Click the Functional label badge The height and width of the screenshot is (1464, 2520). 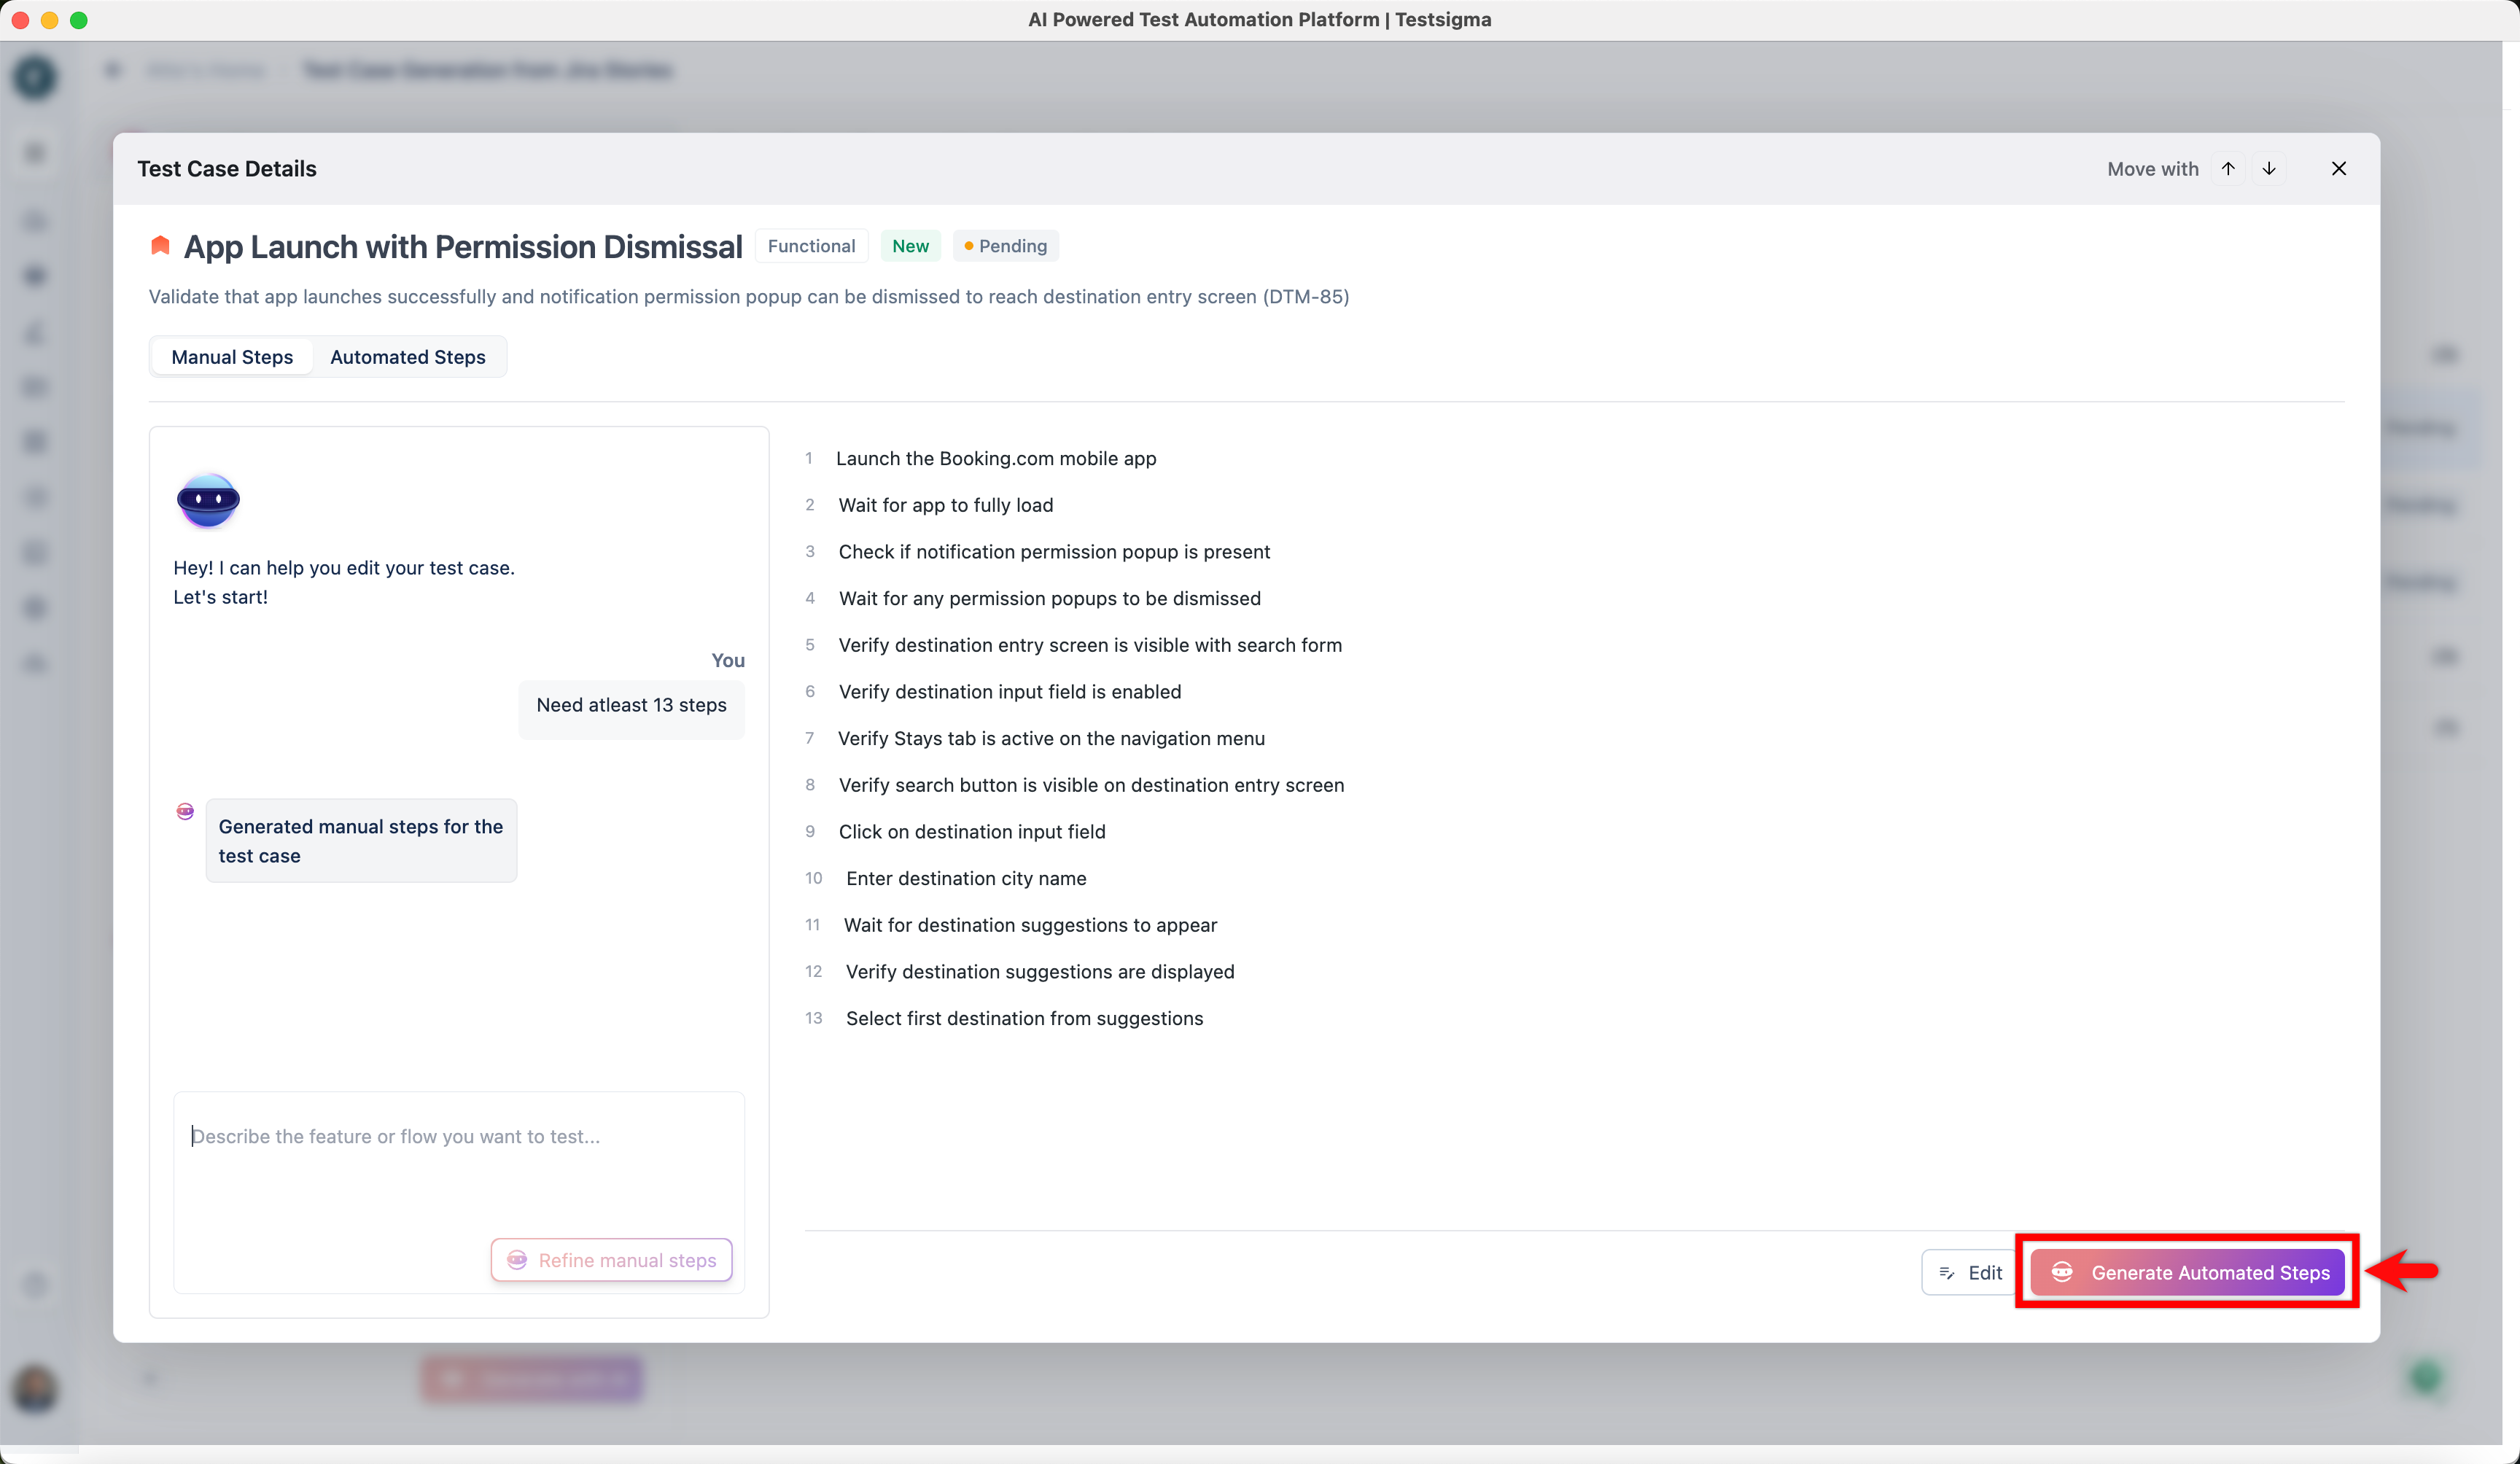(811, 245)
